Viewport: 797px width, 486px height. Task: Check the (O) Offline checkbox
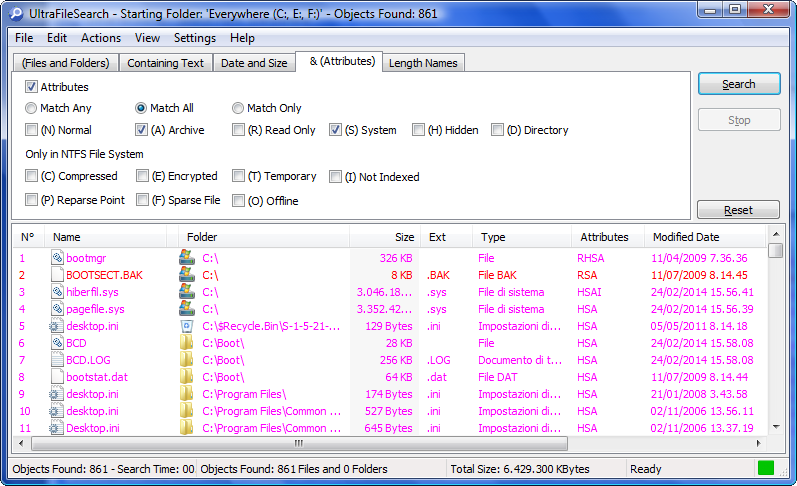point(238,201)
